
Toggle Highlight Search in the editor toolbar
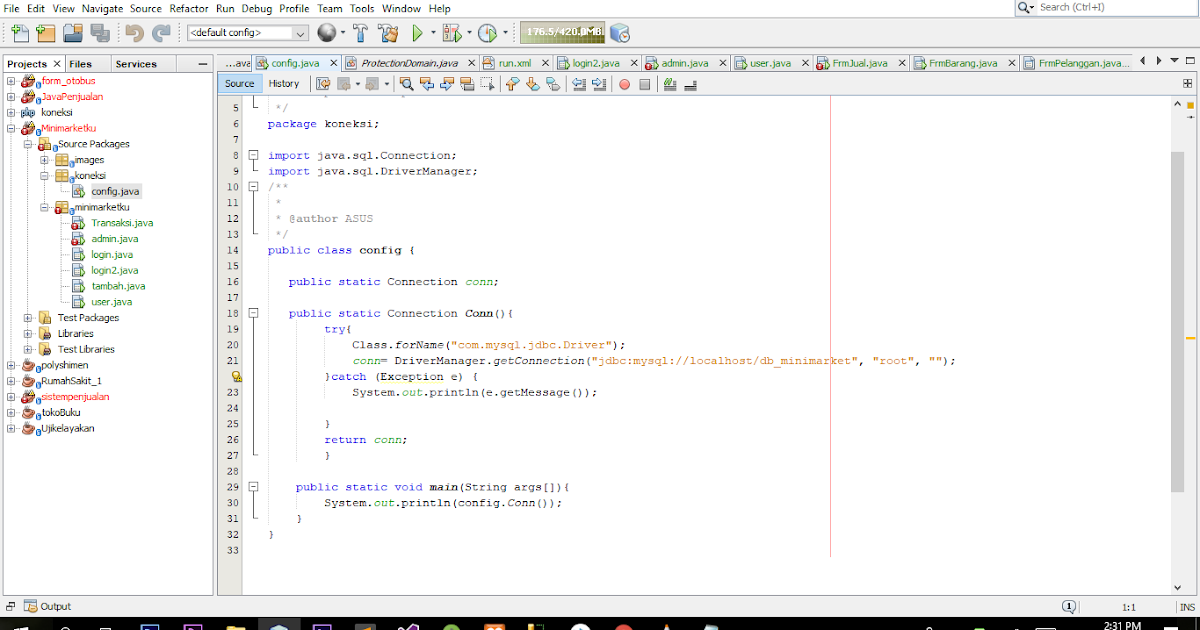click(465, 84)
